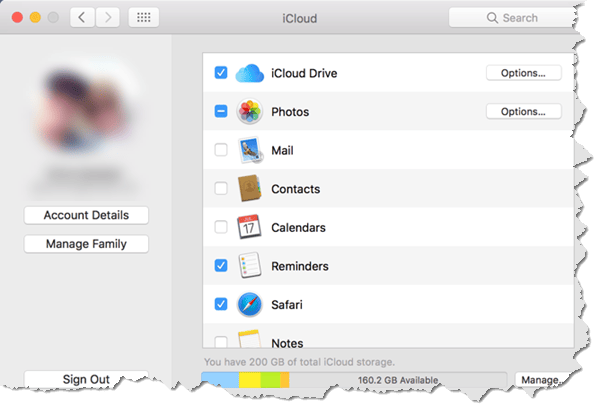Uncheck the iCloud Drive checkbox
Viewport: 606px width, 413px height.
221,73
